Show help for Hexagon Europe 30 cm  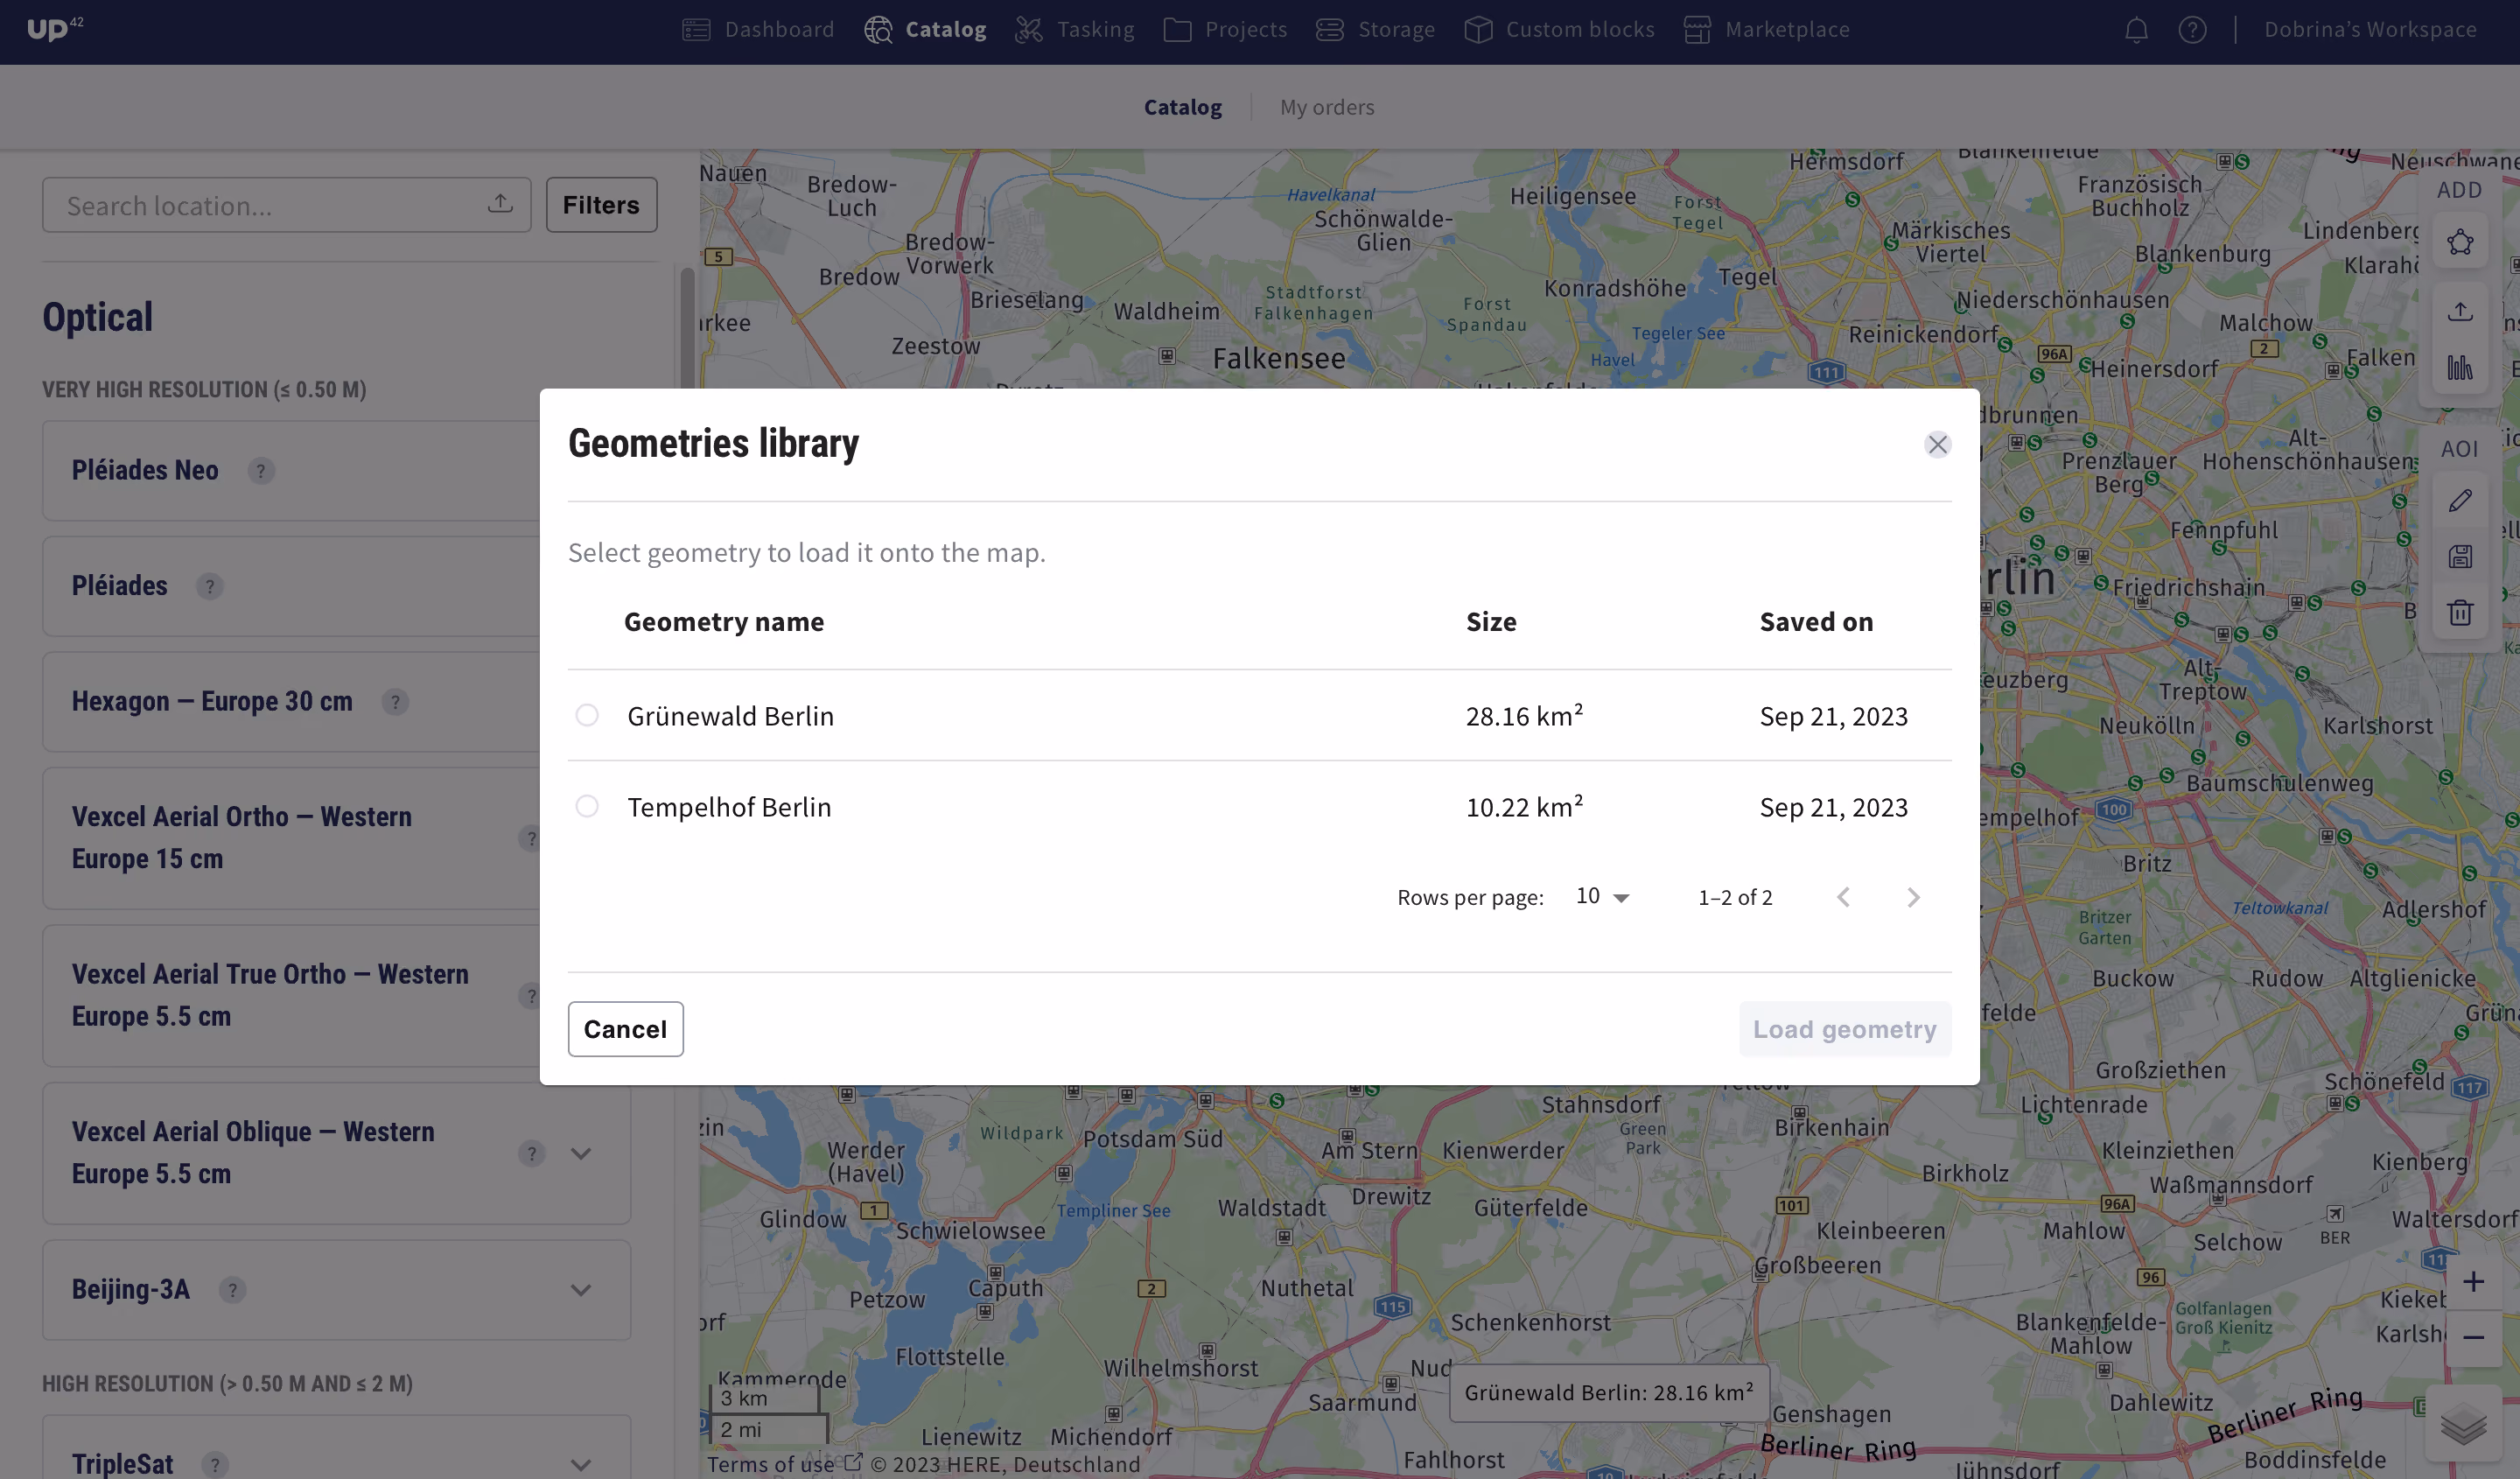click(395, 702)
